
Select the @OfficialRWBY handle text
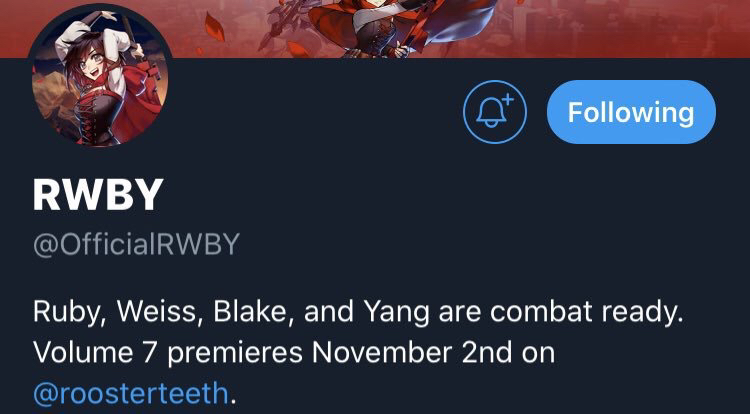pos(136,245)
